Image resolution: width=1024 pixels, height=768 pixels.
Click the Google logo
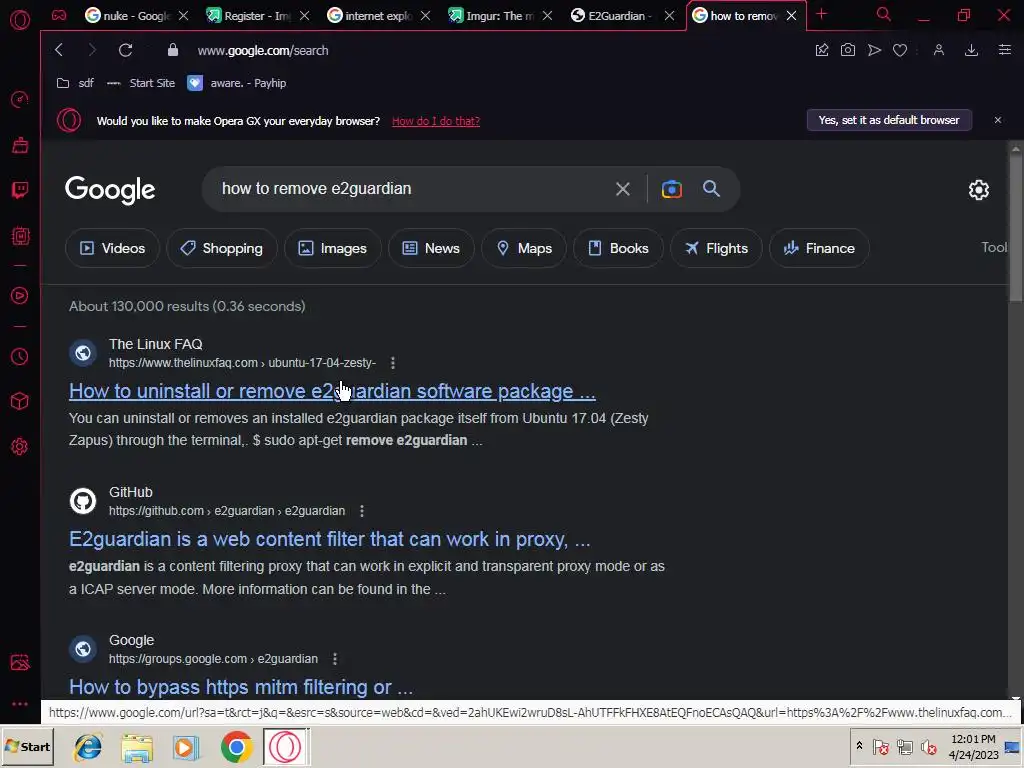(110, 190)
